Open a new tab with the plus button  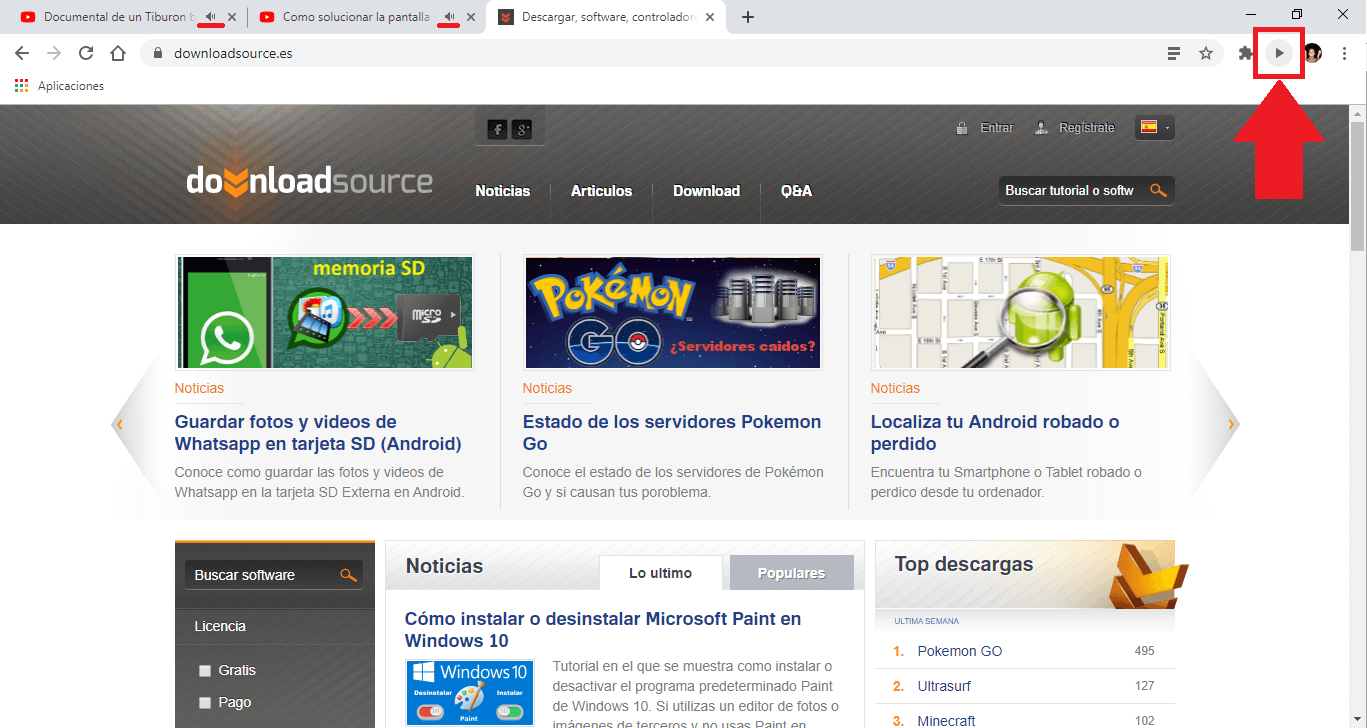point(748,17)
